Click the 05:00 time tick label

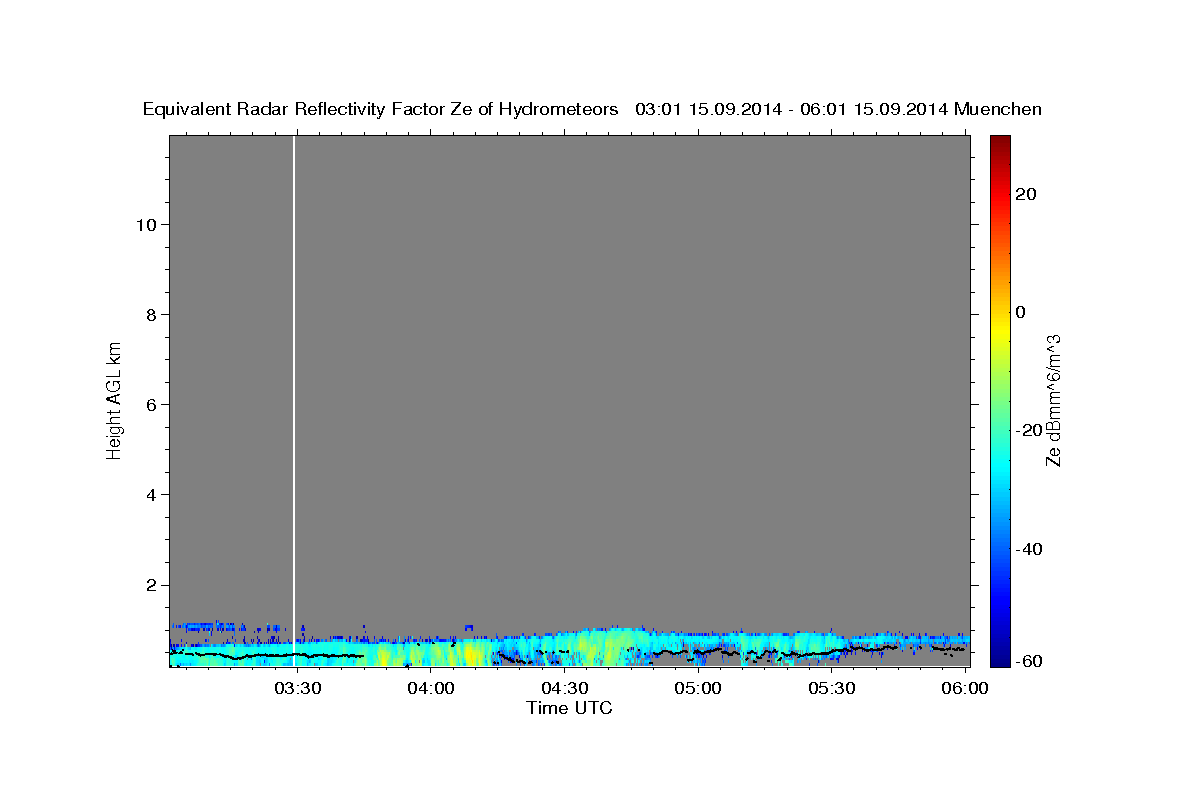tap(697, 688)
